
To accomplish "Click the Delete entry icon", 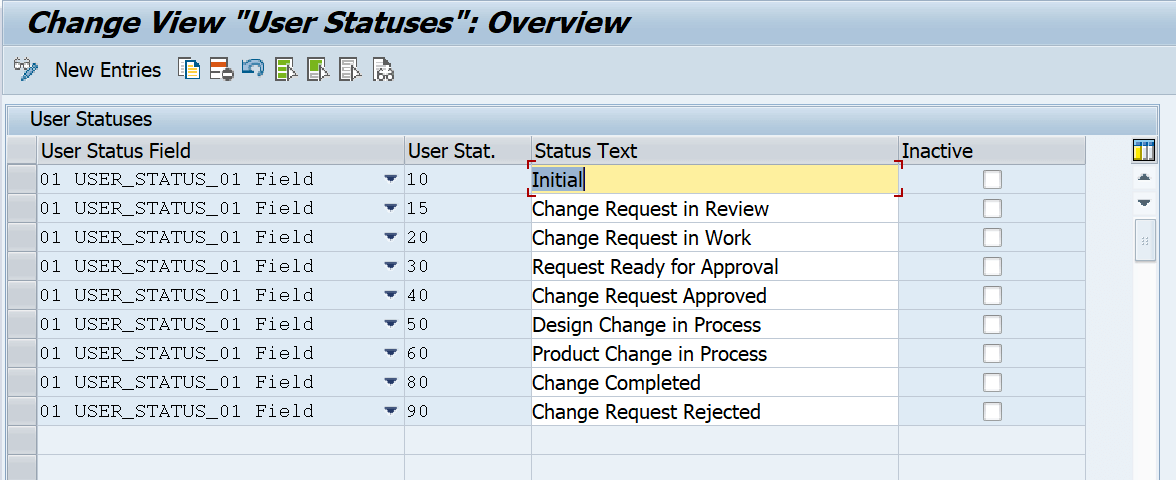I will (221, 69).
